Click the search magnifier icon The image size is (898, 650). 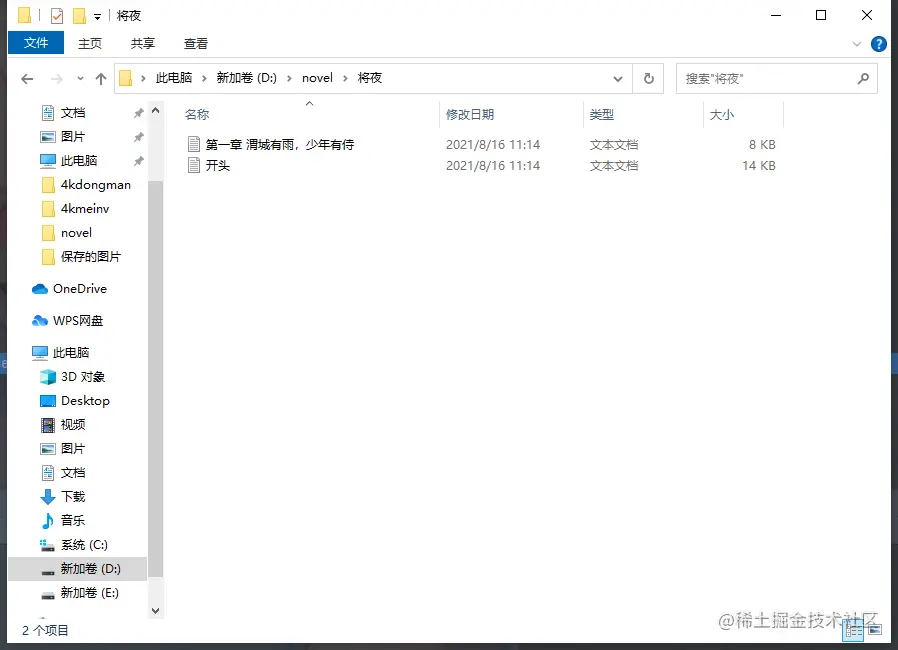coord(863,78)
